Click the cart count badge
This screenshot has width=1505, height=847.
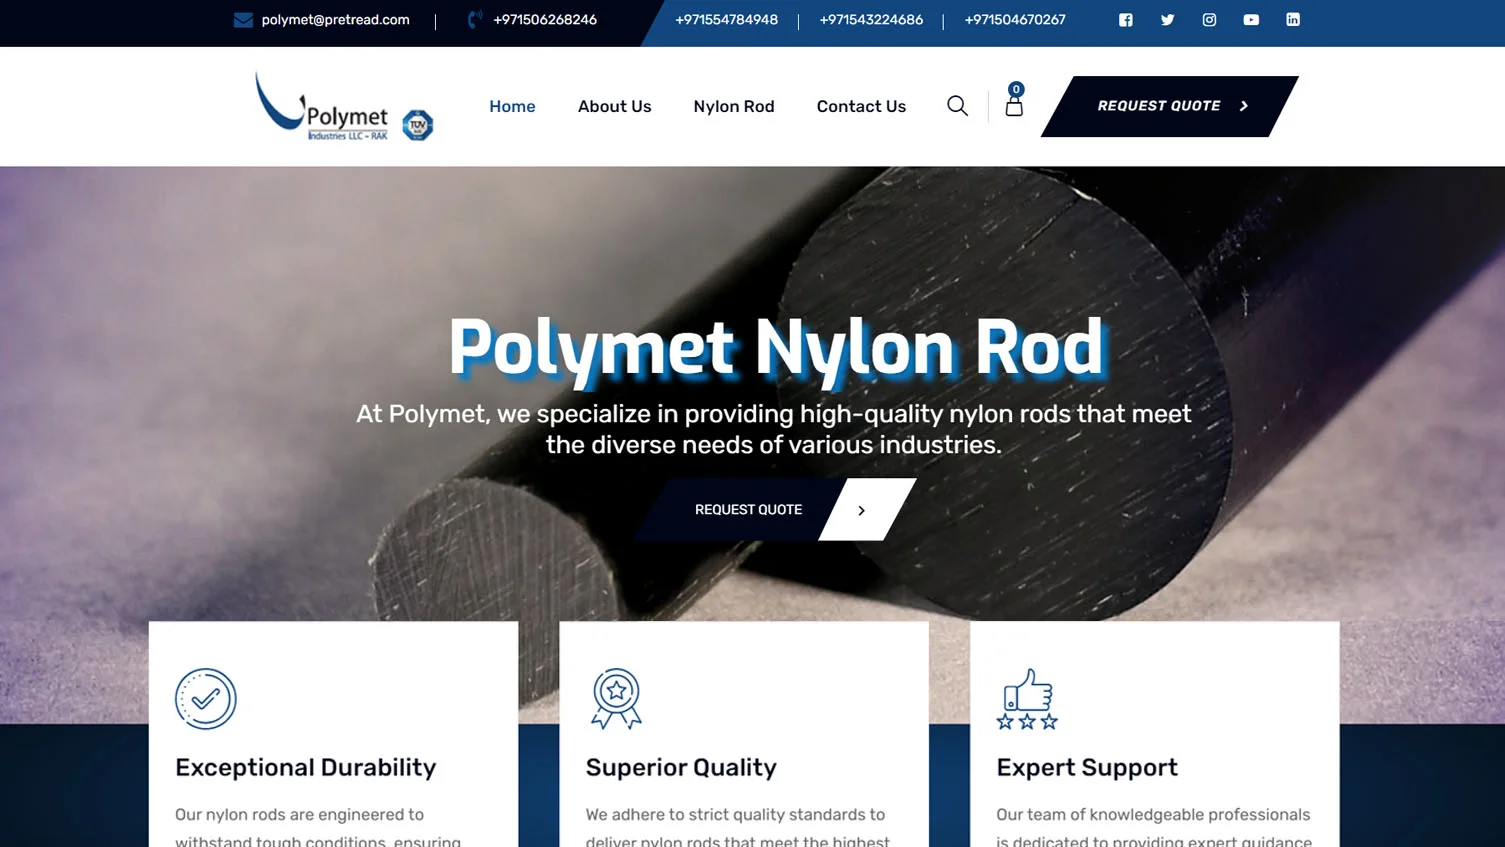tap(1016, 89)
